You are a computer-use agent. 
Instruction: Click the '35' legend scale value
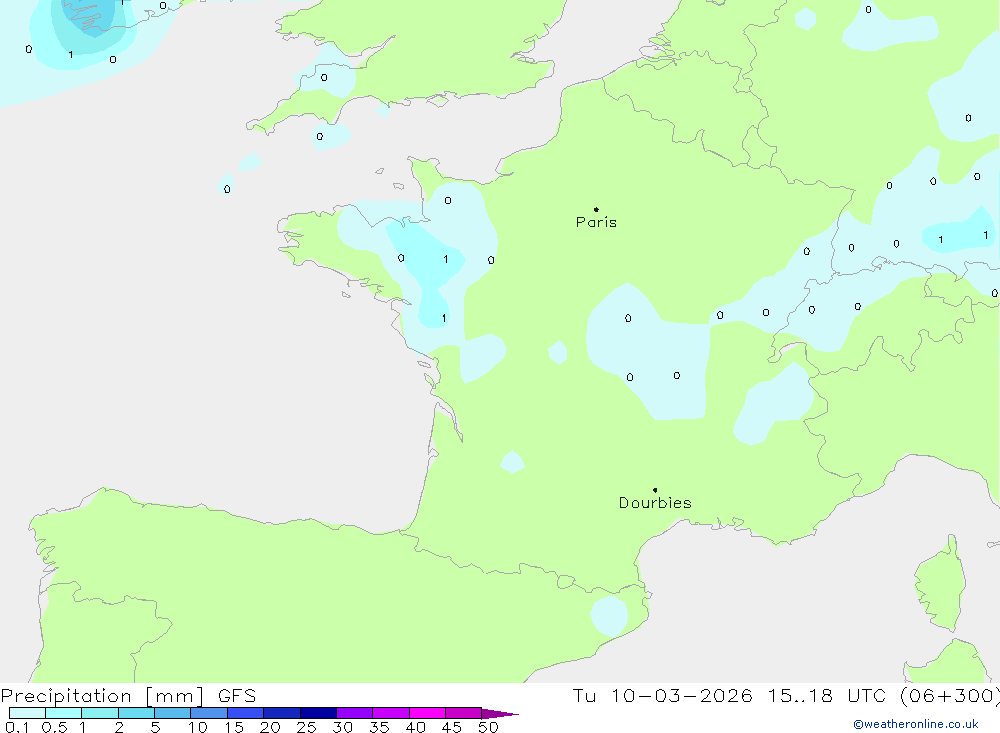tap(379, 727)
